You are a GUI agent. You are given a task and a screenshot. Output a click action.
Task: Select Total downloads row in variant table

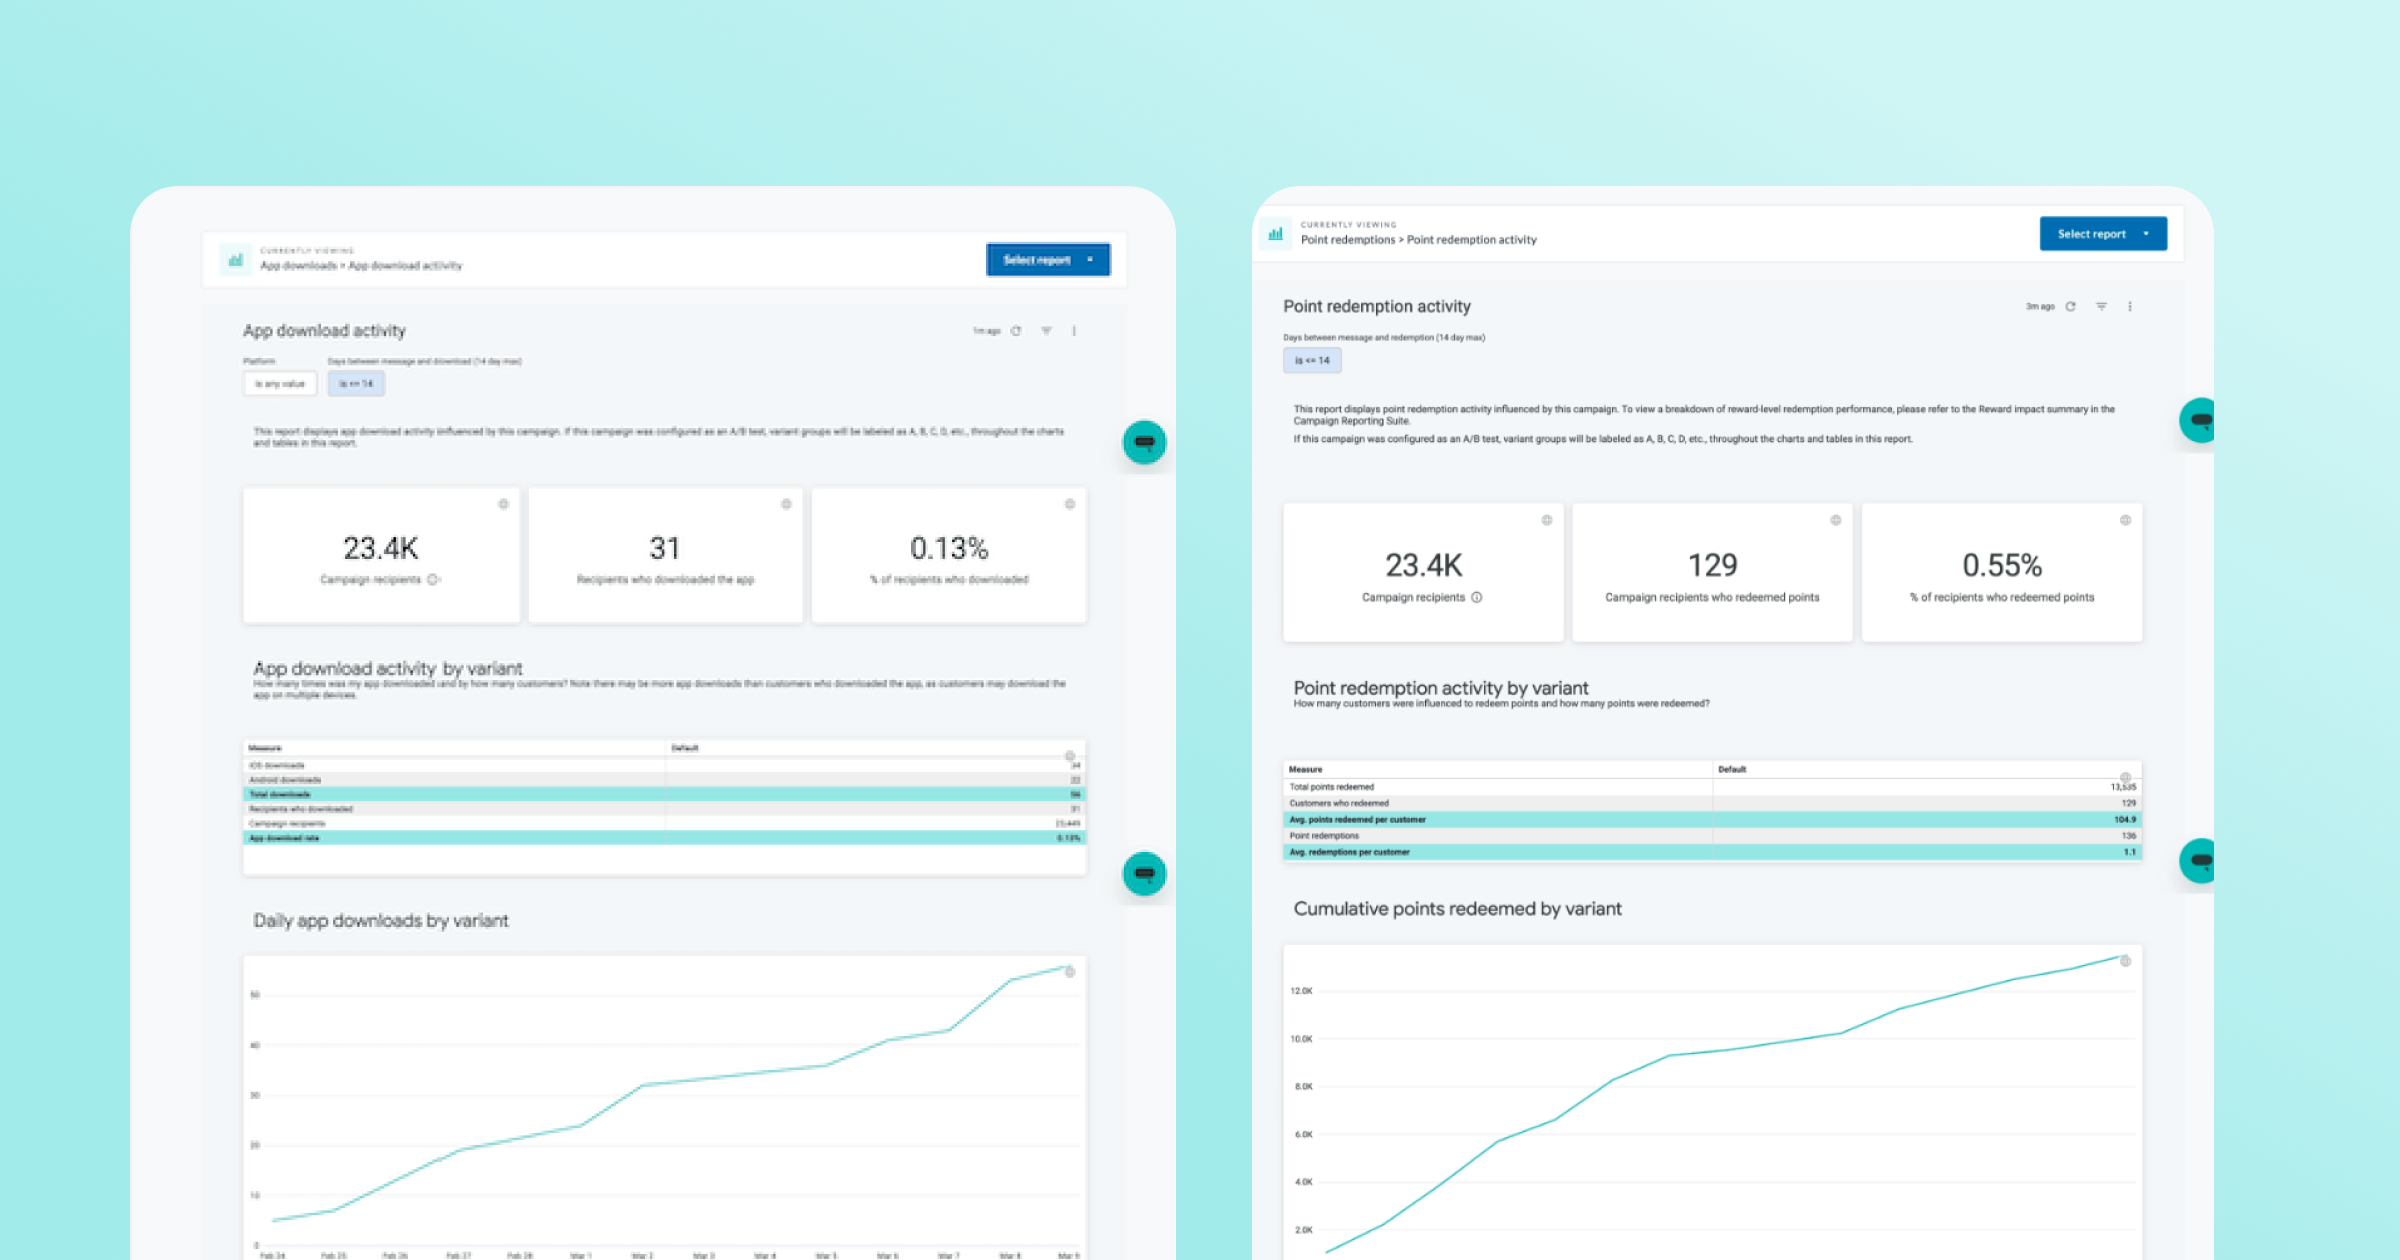[x=279, y=794]
